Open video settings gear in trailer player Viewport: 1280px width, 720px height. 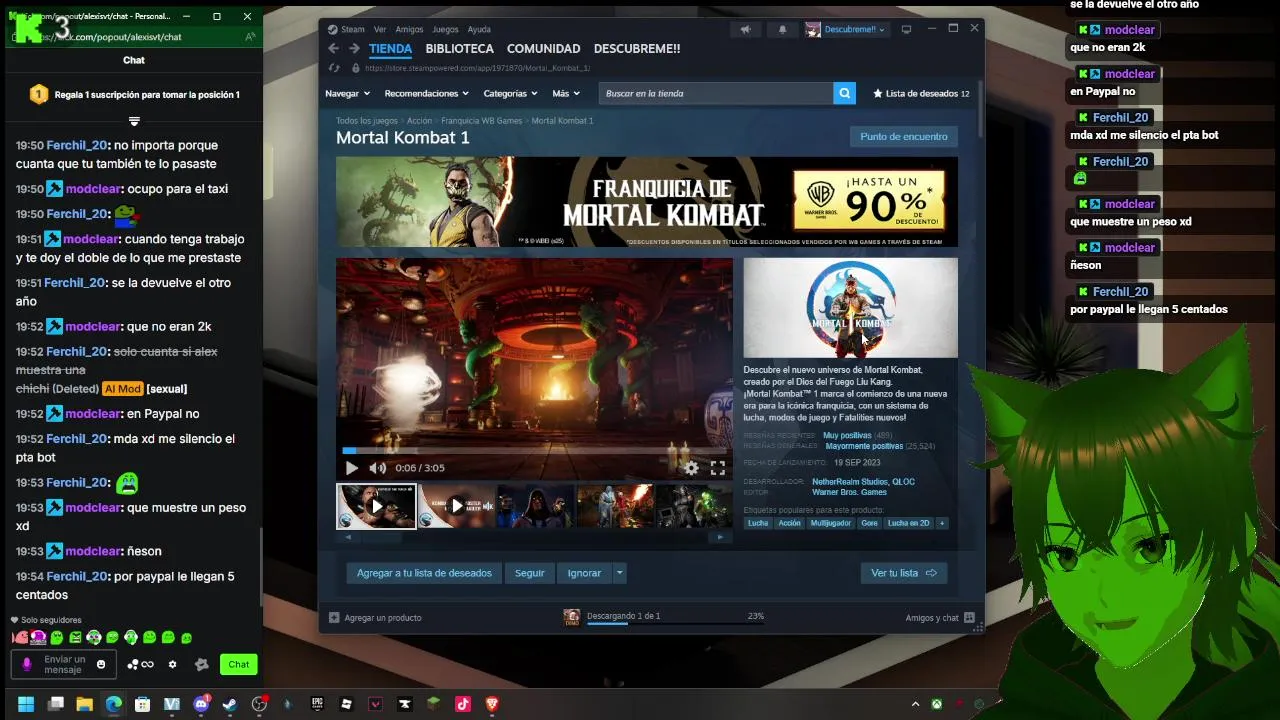[691, 468]
